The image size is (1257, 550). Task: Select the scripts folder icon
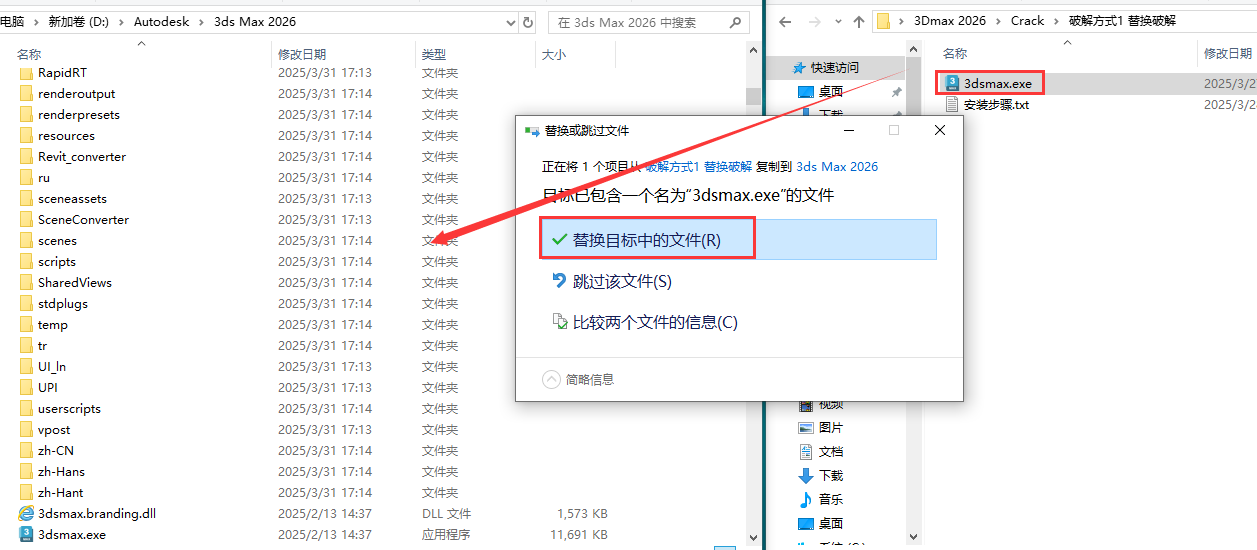tap(26, 261)
